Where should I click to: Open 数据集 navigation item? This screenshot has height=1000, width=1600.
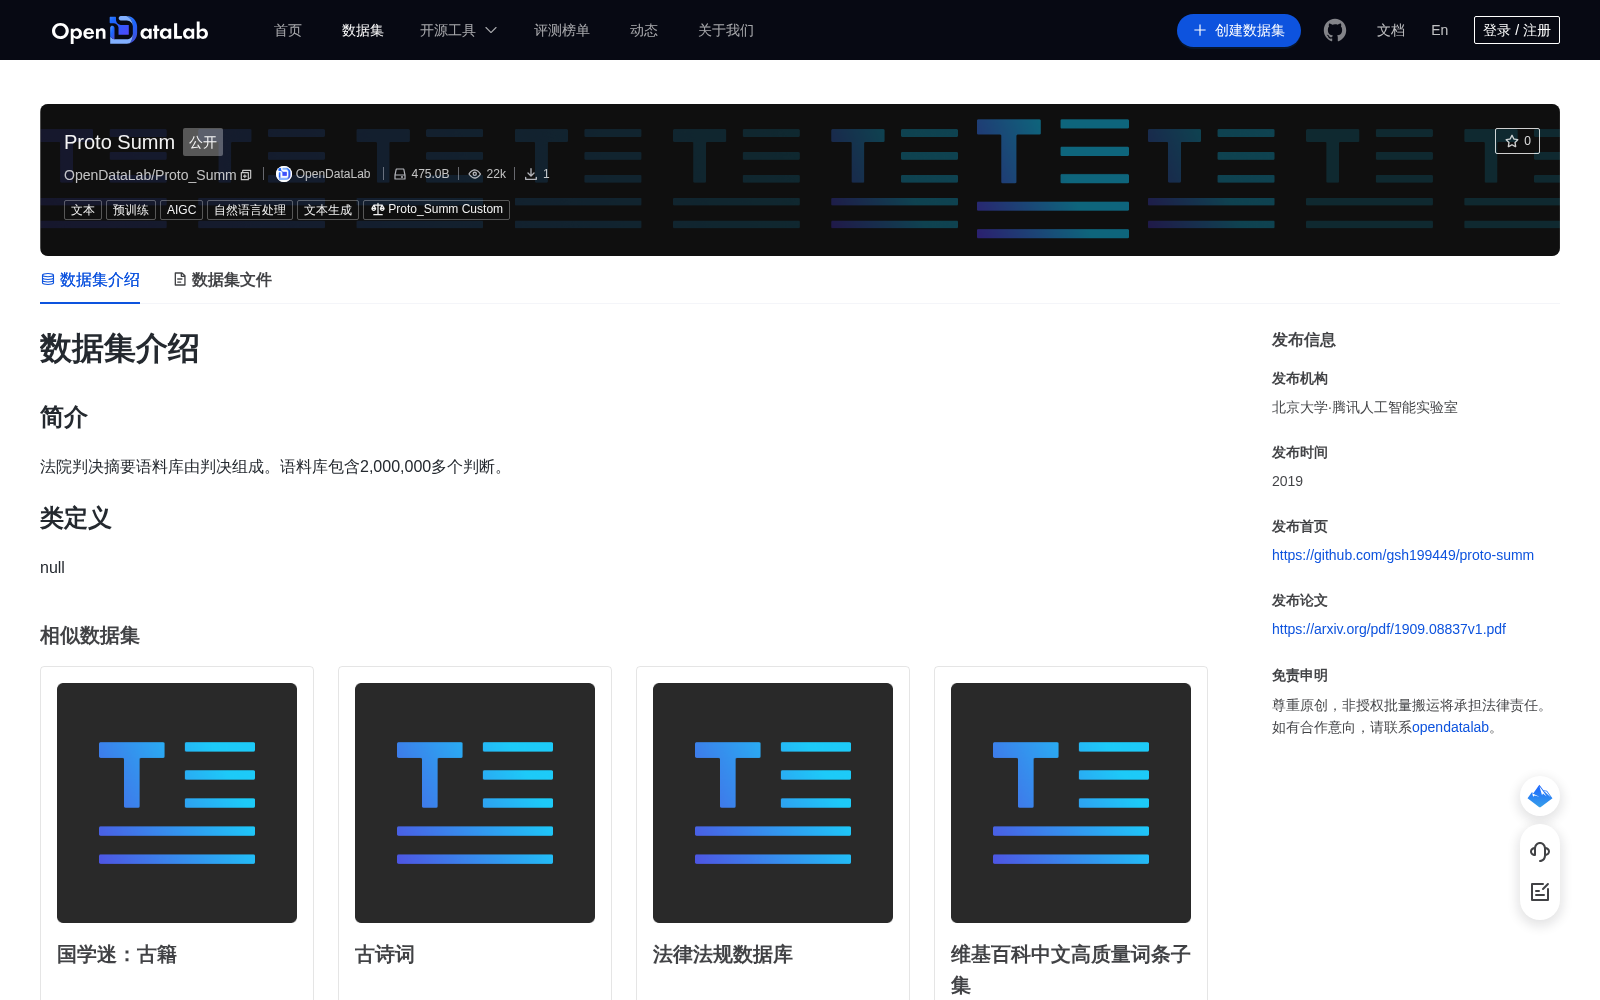363,30
